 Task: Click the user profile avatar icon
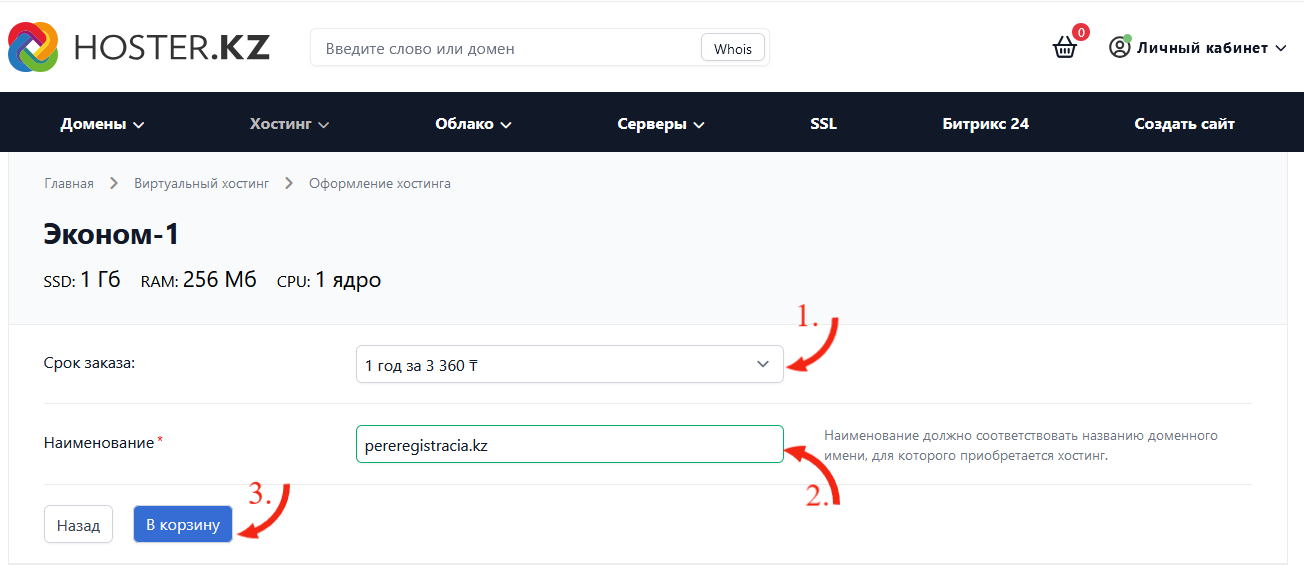[x=1119, y=47]
